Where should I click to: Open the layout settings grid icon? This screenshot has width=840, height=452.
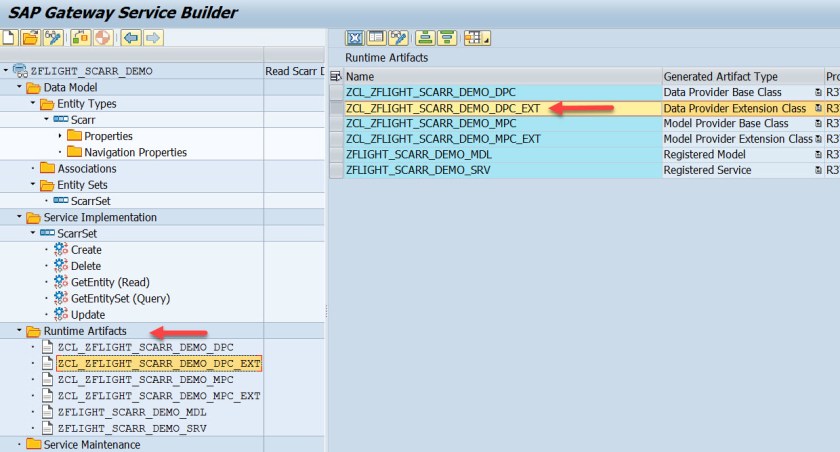[473, 38]
